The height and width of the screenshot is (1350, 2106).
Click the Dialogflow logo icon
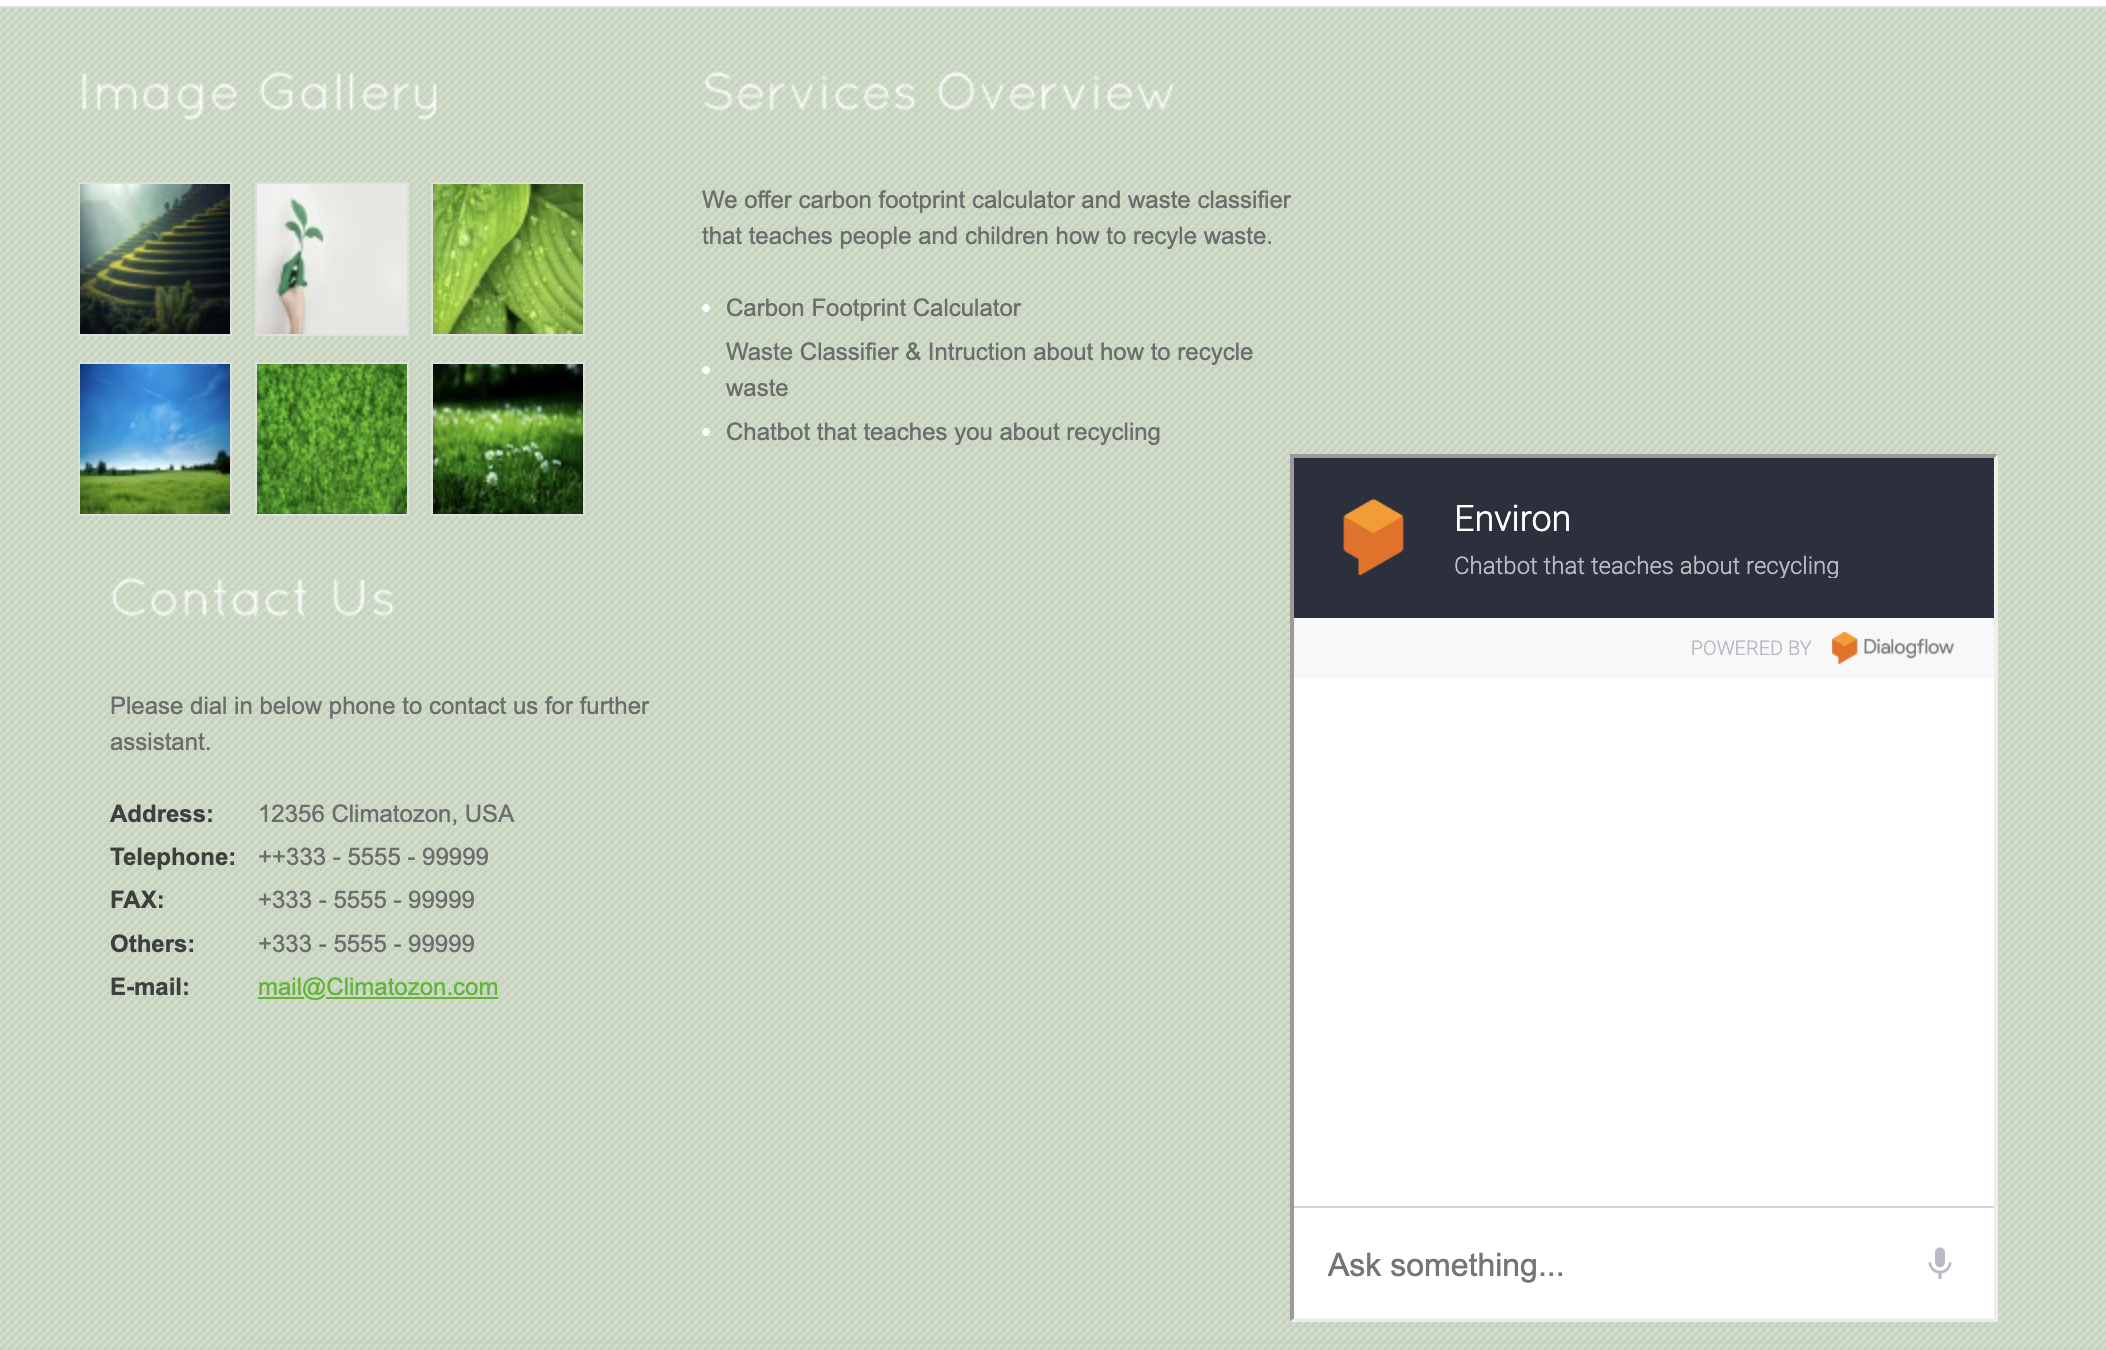(1843, 647)
